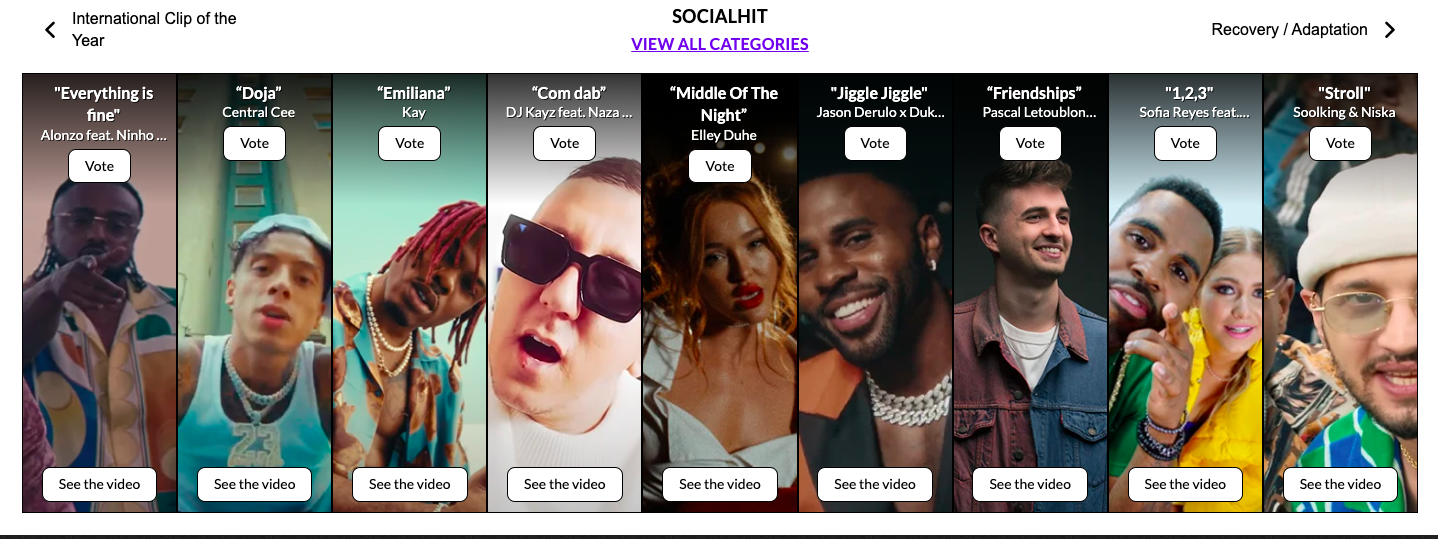Viewport: 1438px width, 539px height.
Task: Vote for "Doja" by Central Cee
Action: pyautogui.click(x=254, y=143)
